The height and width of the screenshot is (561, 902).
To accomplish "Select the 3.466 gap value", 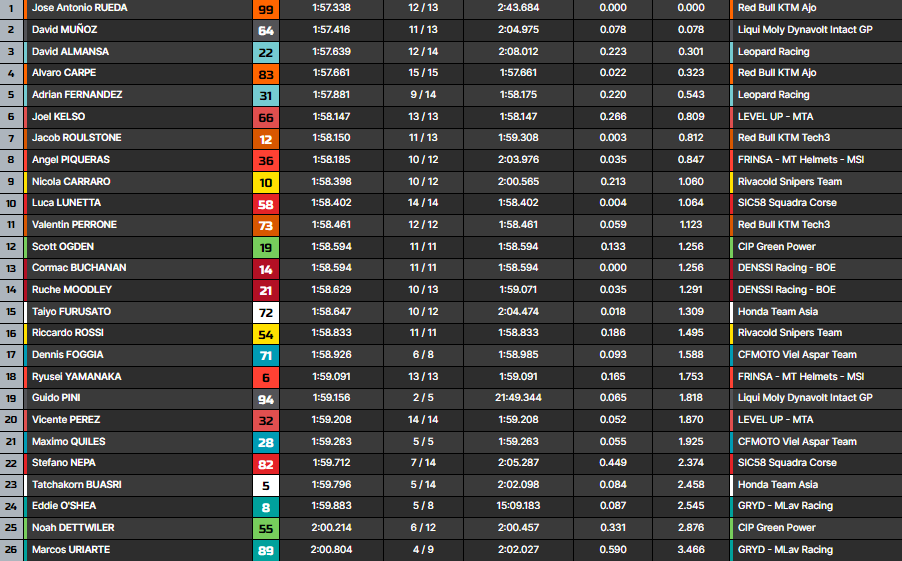I will coord(690,549).
